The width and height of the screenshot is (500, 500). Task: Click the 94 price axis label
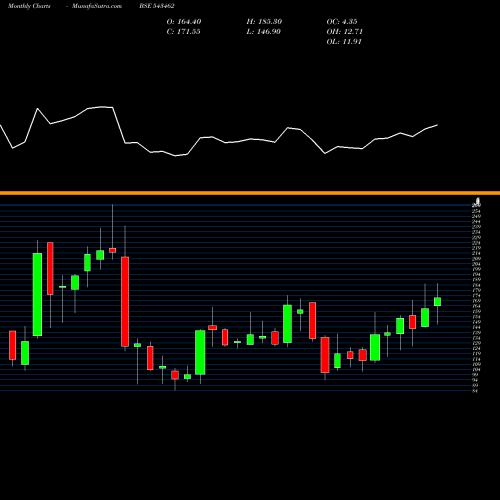point(475,380)
